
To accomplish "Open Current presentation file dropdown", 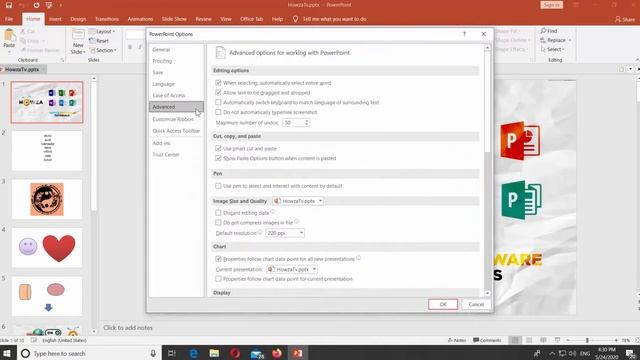I will pos(292,269).
